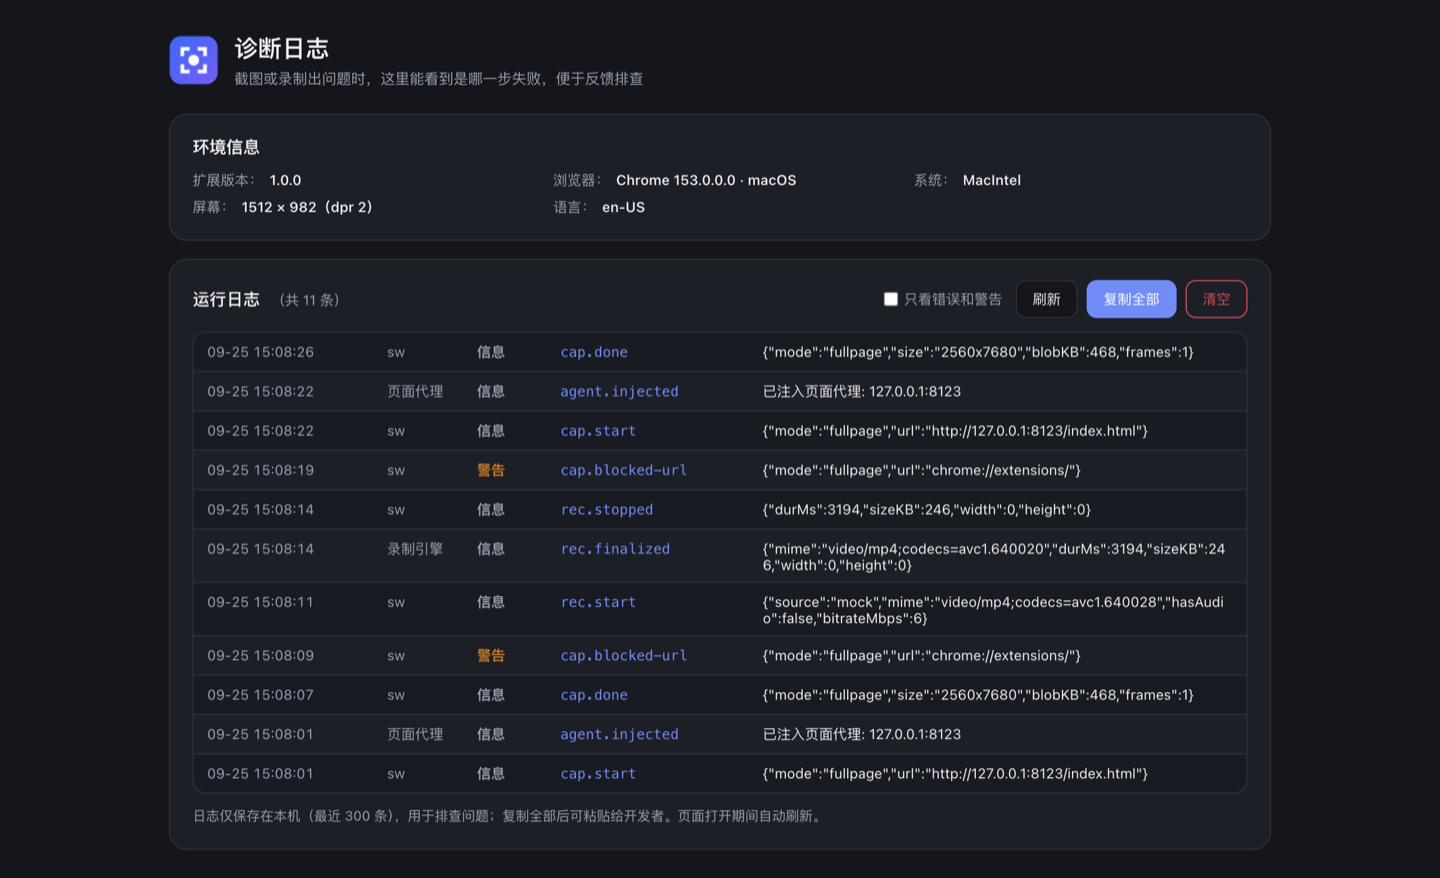This screenshot has width=1440, height=878.
Task: Copy all logs with 复制全部
Action: coord(1131,299)
